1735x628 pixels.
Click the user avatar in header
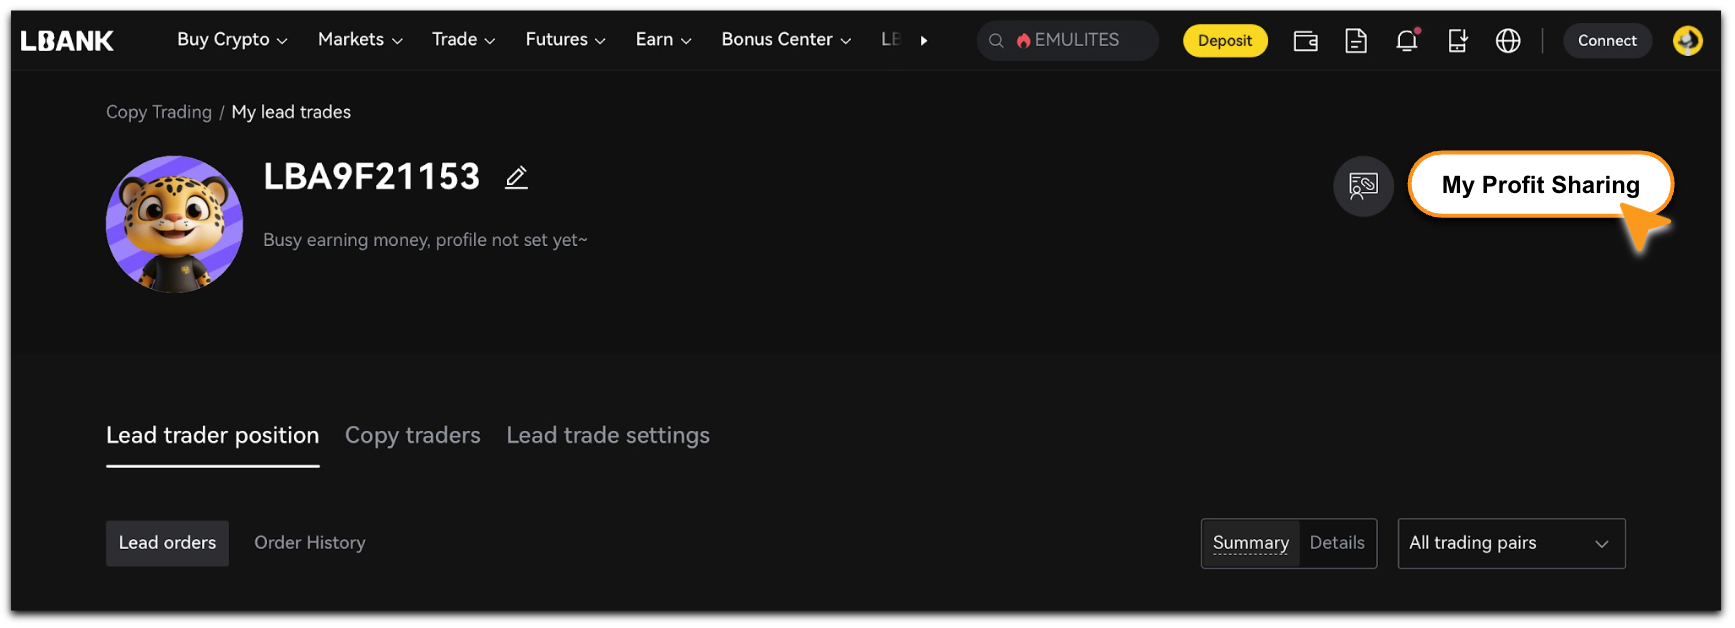point(1687,40)
